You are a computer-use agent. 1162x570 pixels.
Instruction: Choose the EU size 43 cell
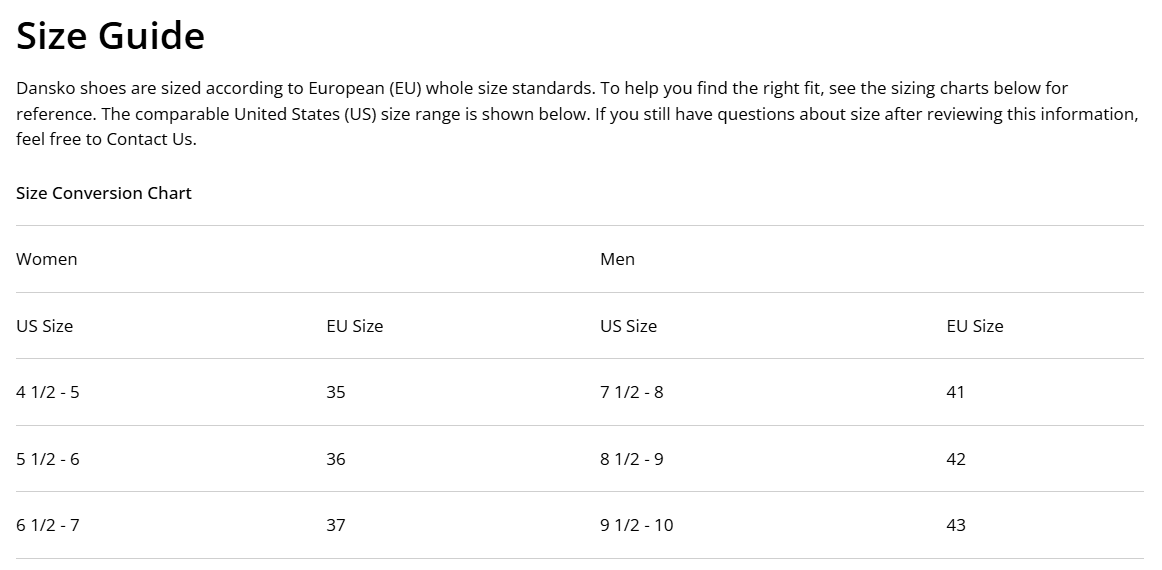(x=956, y=525)
